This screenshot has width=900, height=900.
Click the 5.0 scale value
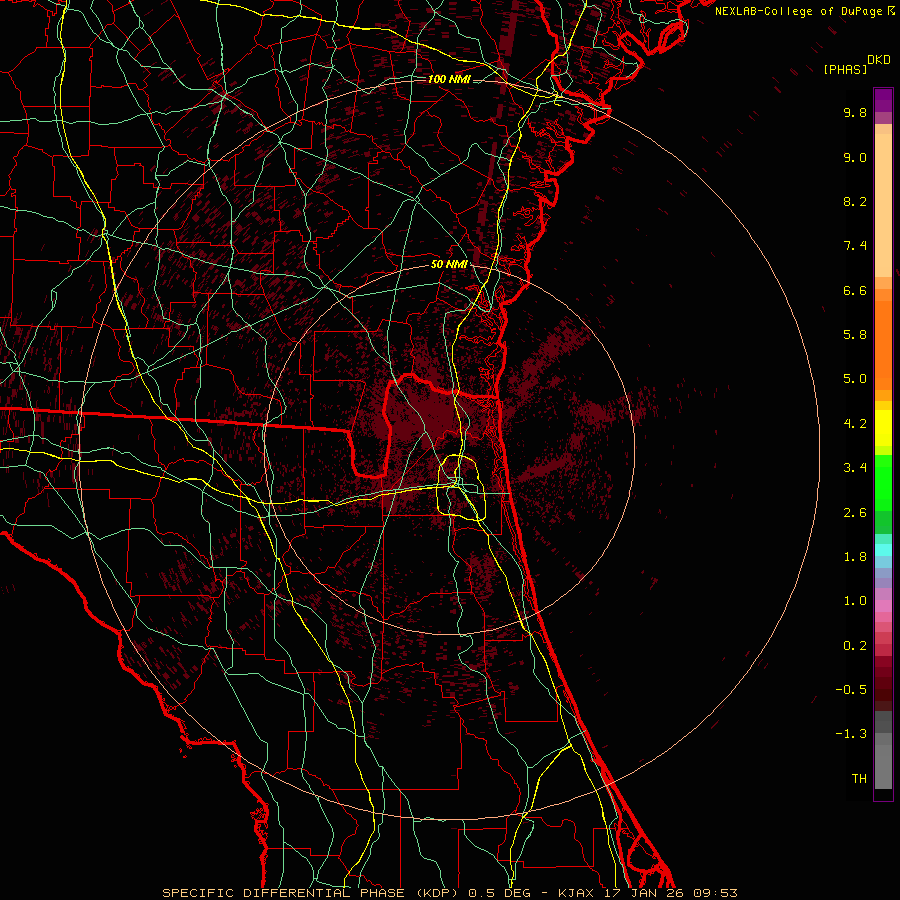(x=855, y=379)
